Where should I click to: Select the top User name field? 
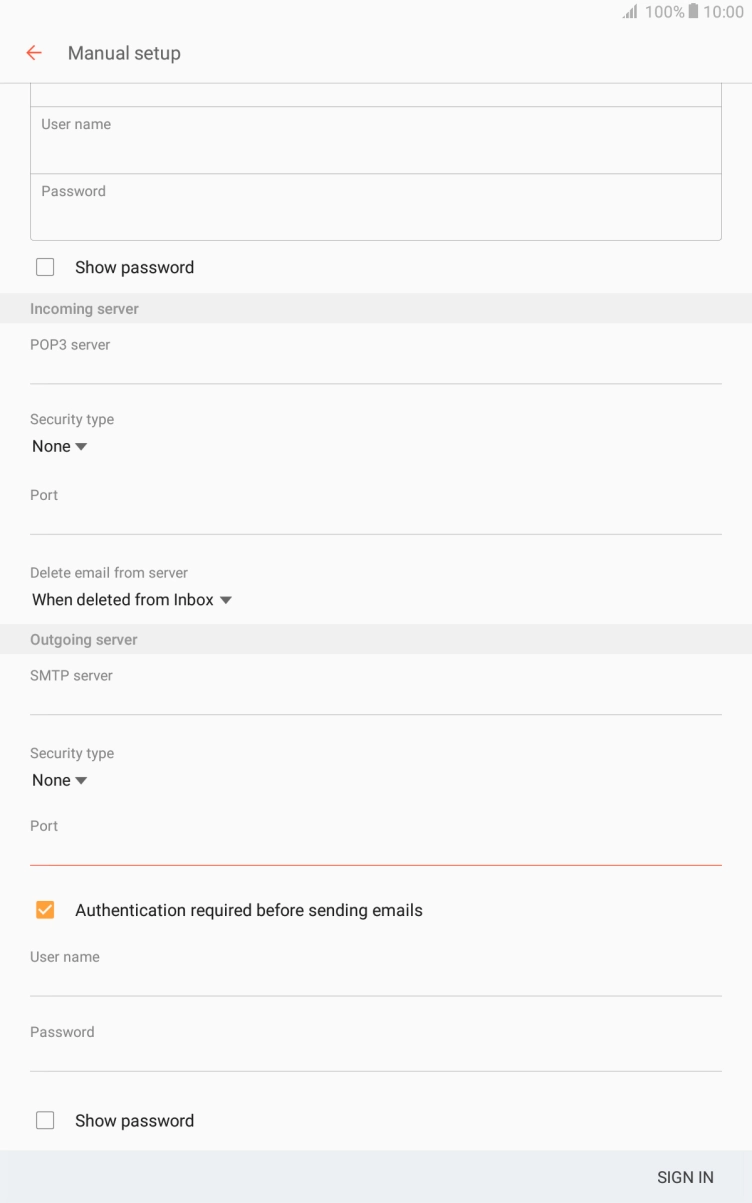click(x=375, y=140)
